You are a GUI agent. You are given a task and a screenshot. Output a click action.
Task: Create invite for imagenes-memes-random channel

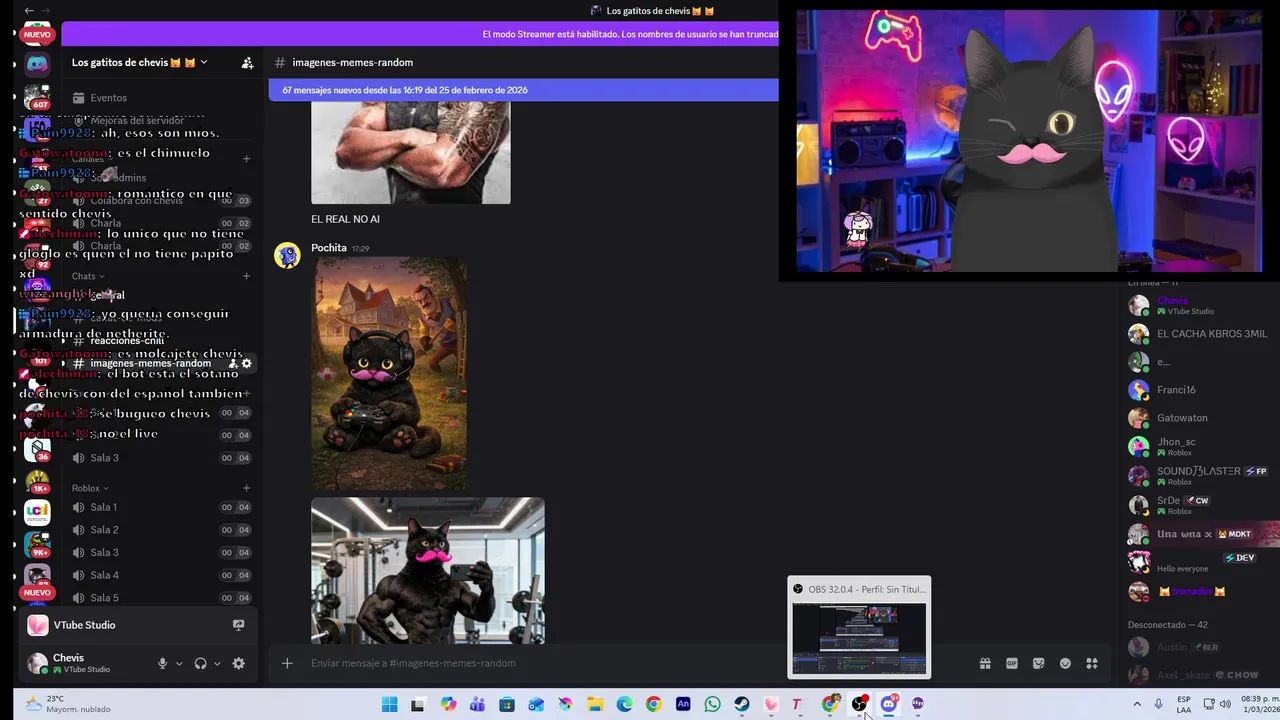coord(233,363)
